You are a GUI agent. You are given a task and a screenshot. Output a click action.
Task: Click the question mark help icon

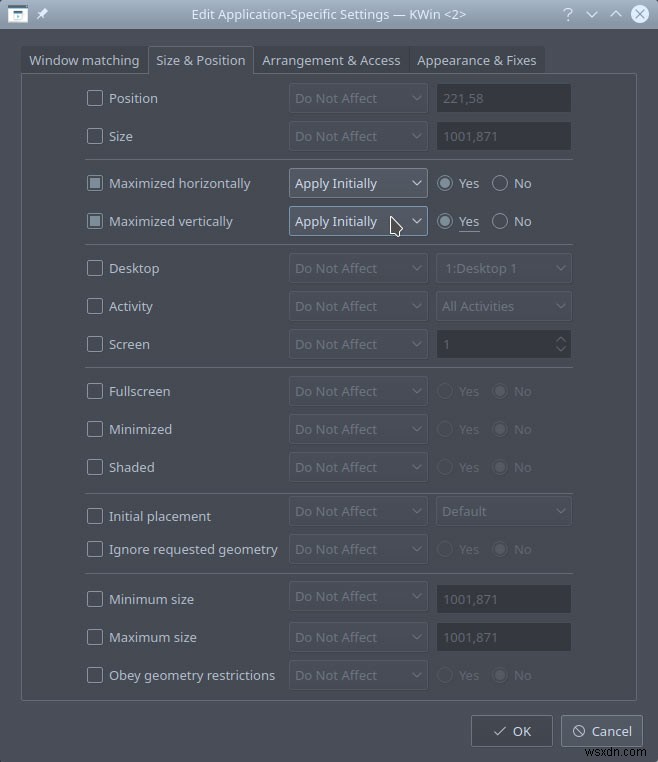568,15
